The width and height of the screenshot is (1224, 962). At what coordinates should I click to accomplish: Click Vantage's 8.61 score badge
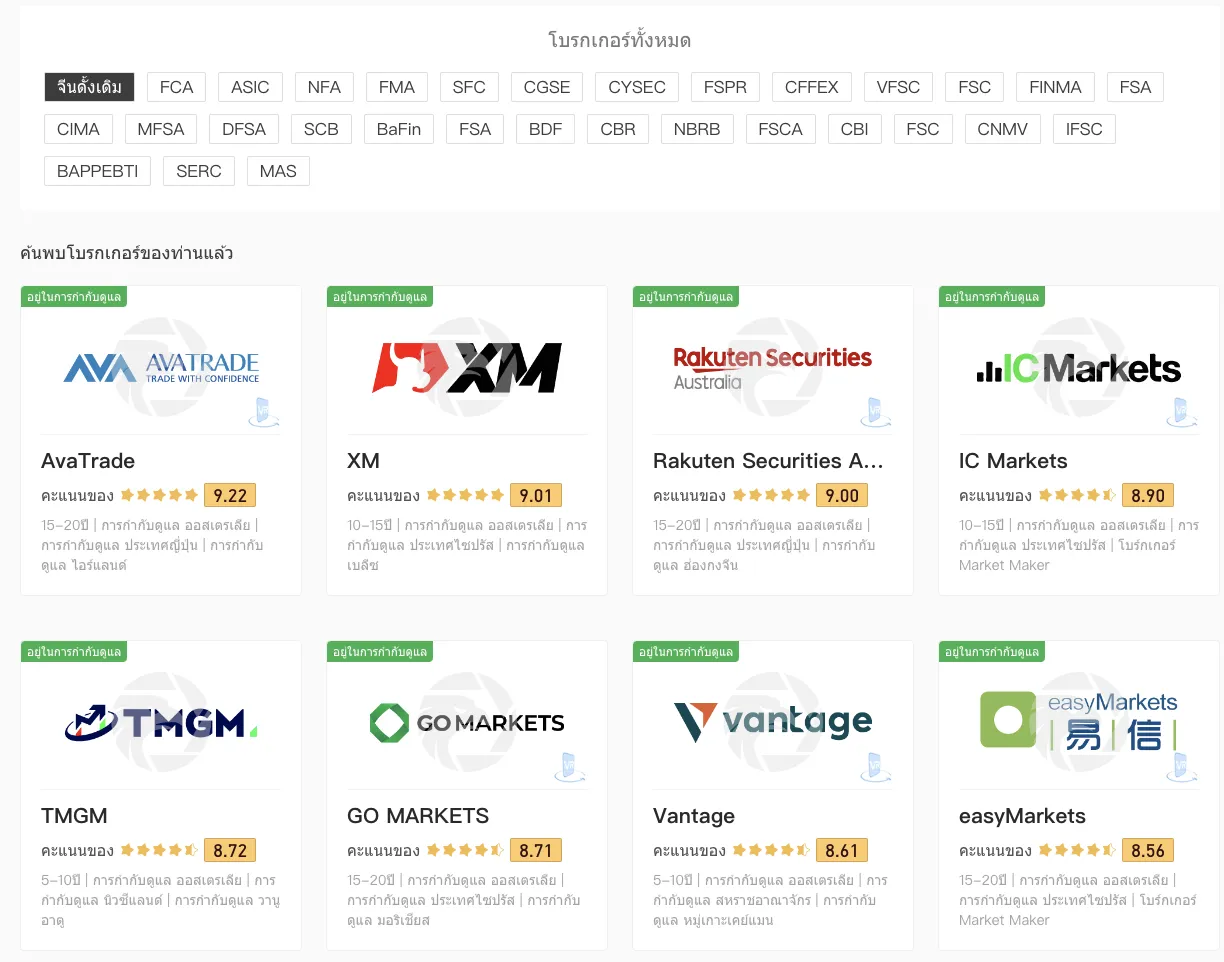(x=842, y=850)
